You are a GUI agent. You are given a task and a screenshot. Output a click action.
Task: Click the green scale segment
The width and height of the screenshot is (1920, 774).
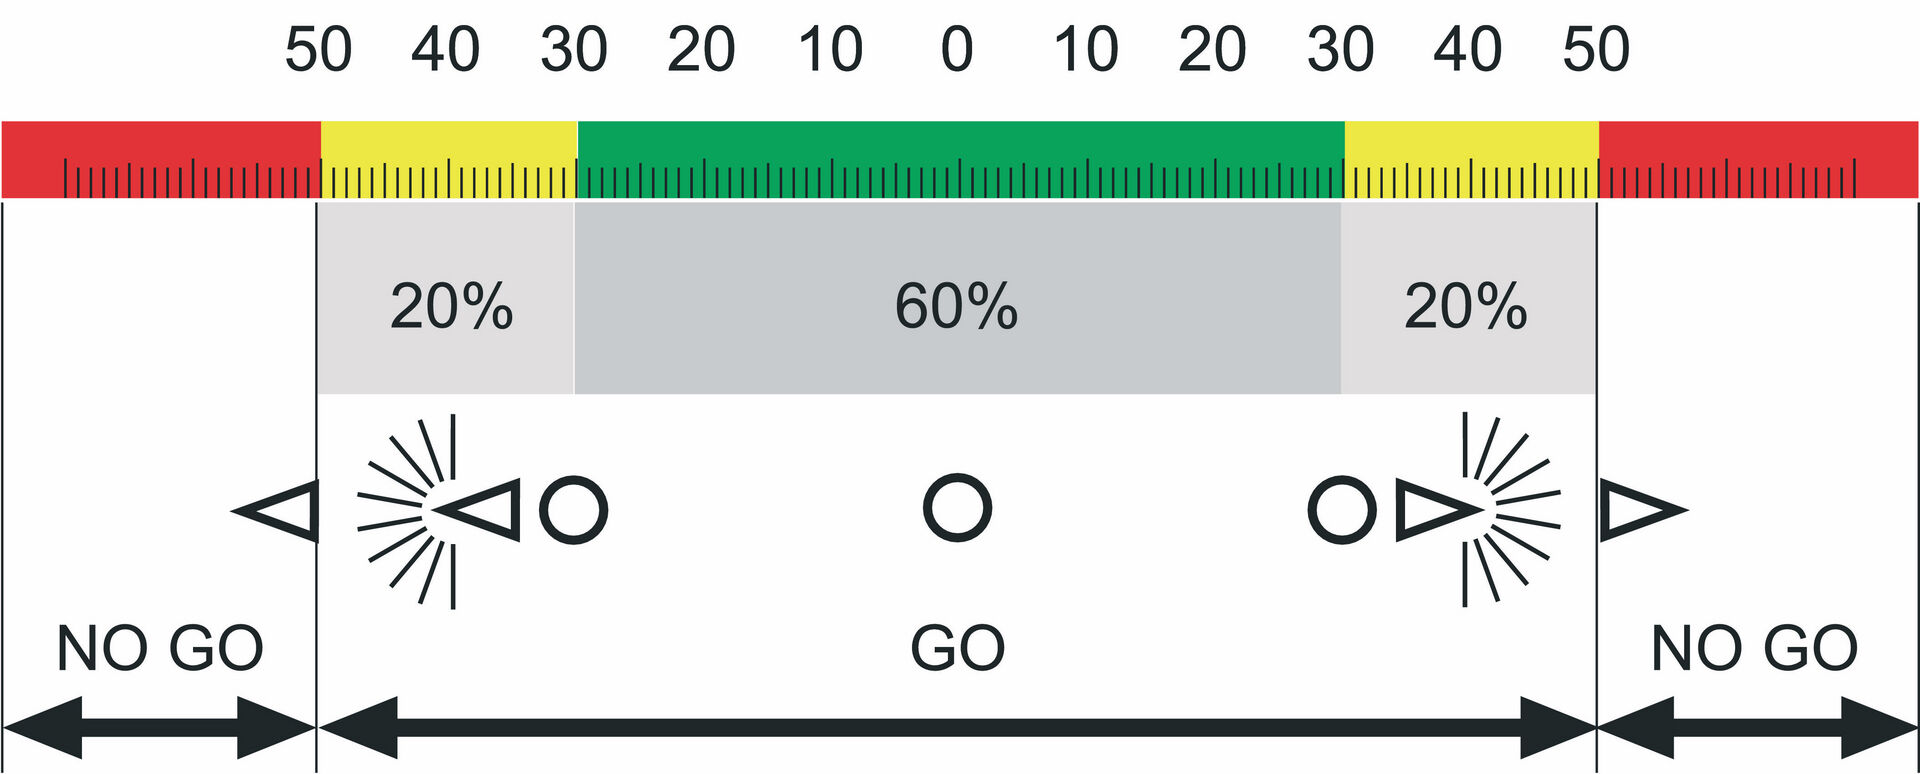pos(961,160)
